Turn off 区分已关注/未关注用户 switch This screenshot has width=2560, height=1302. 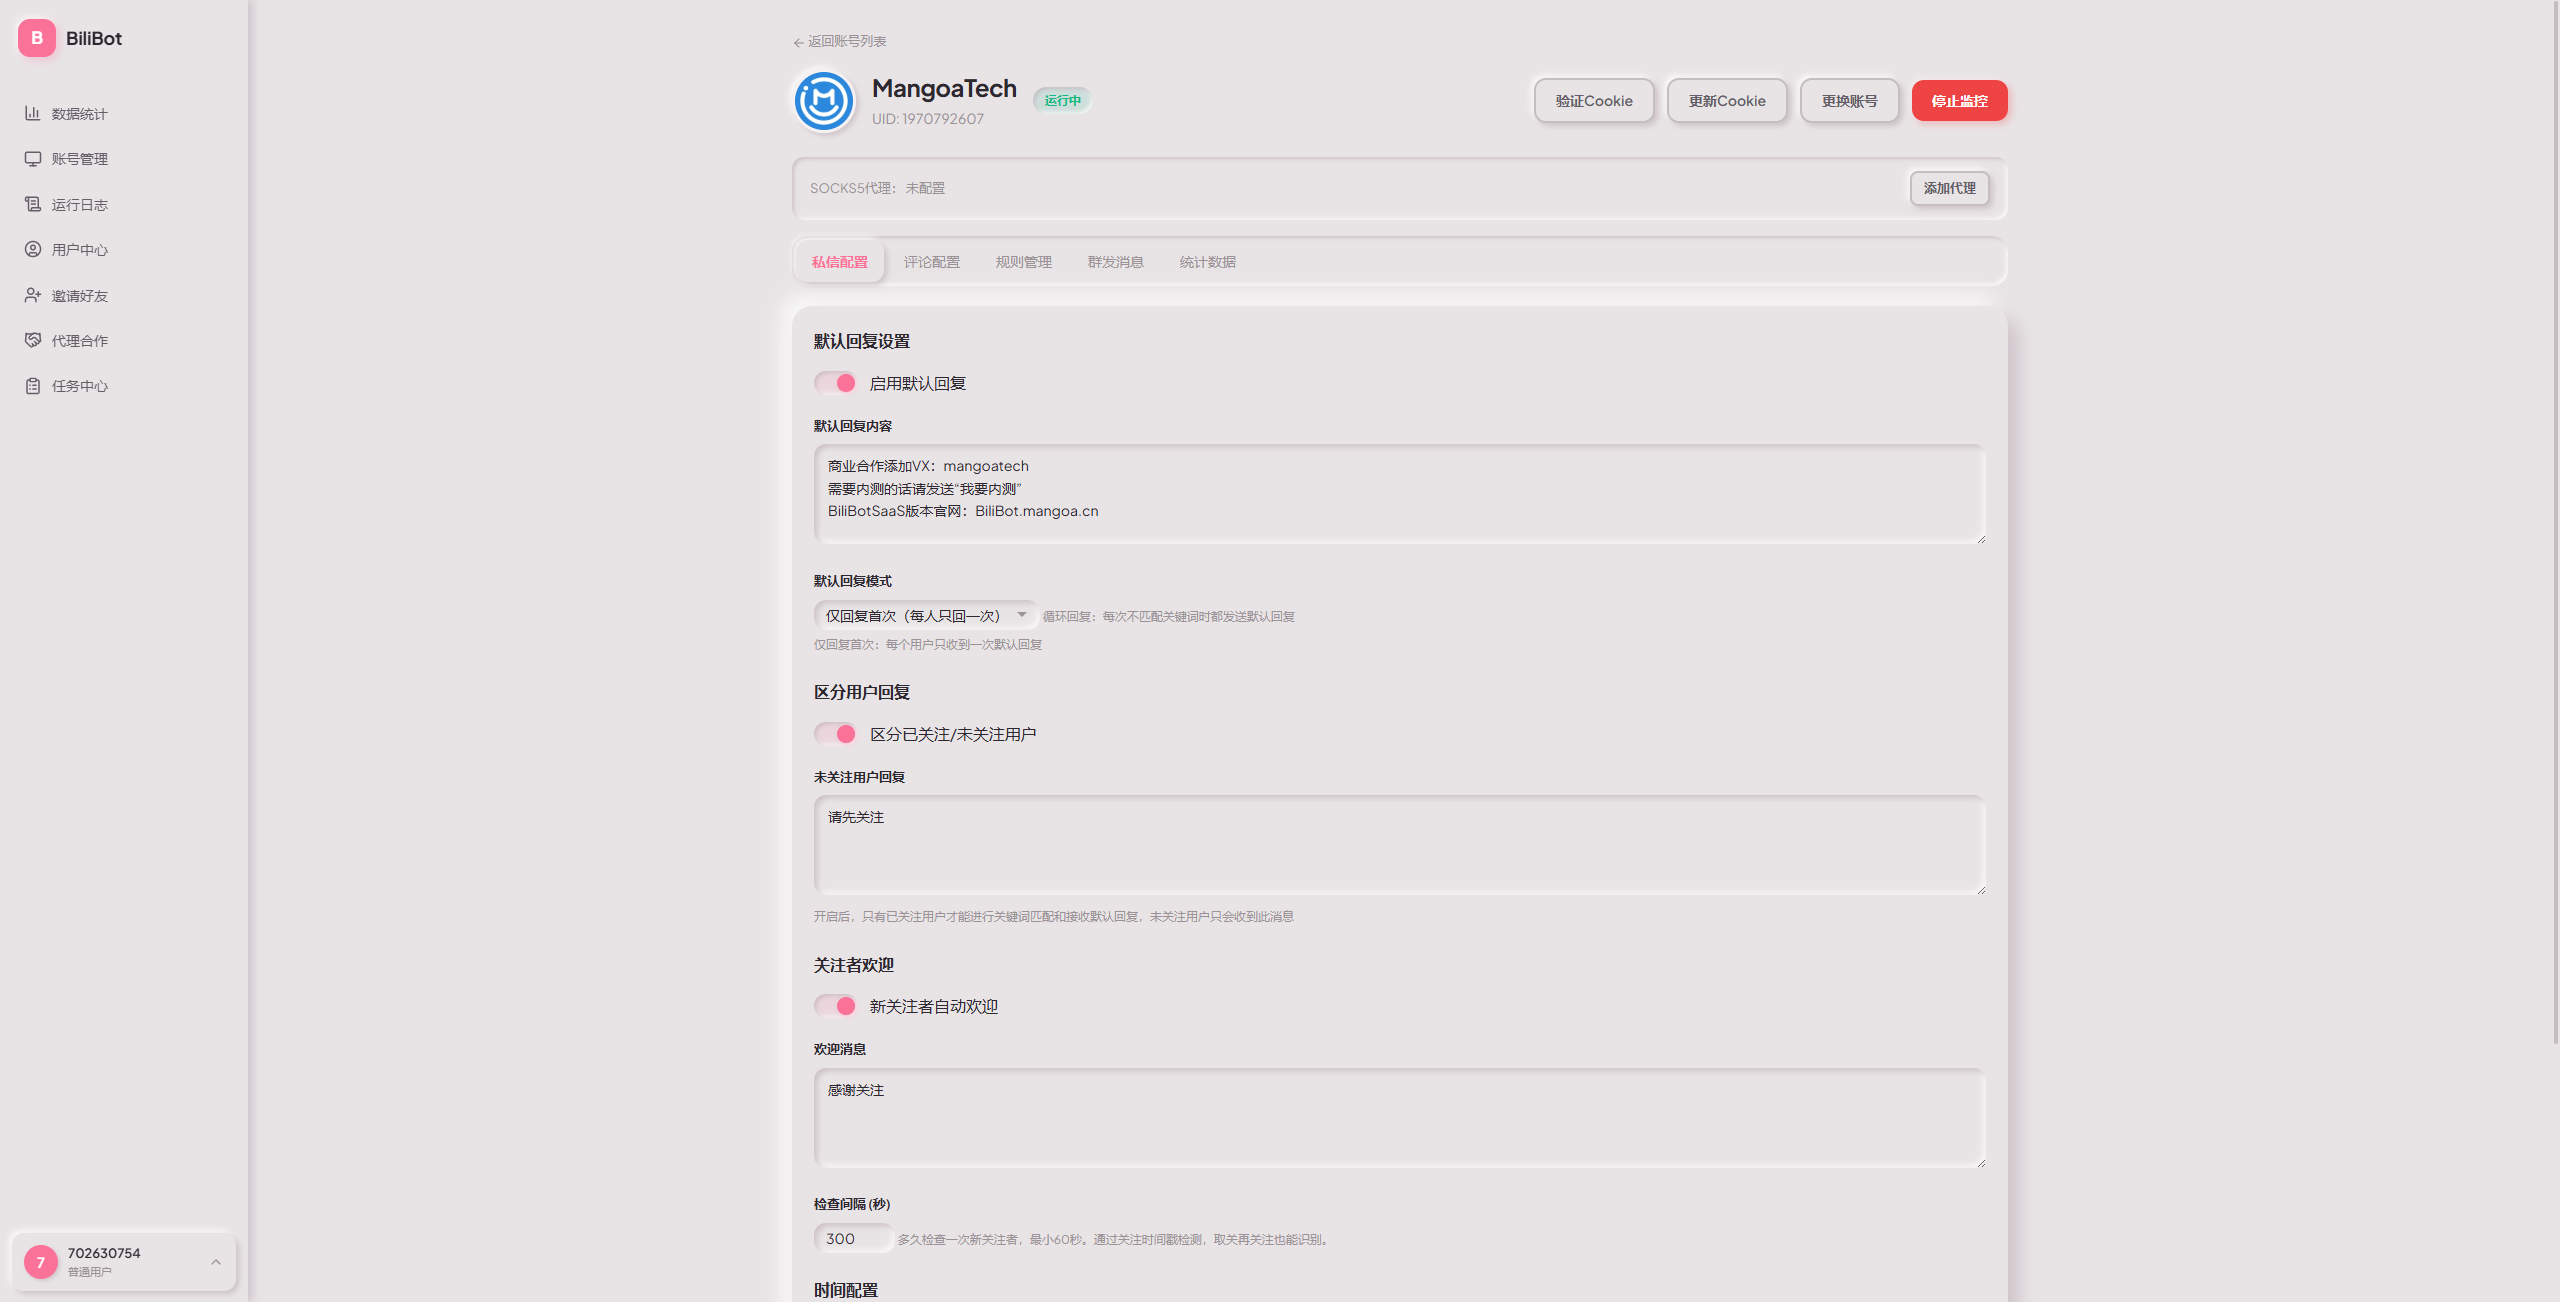(835, 734)
